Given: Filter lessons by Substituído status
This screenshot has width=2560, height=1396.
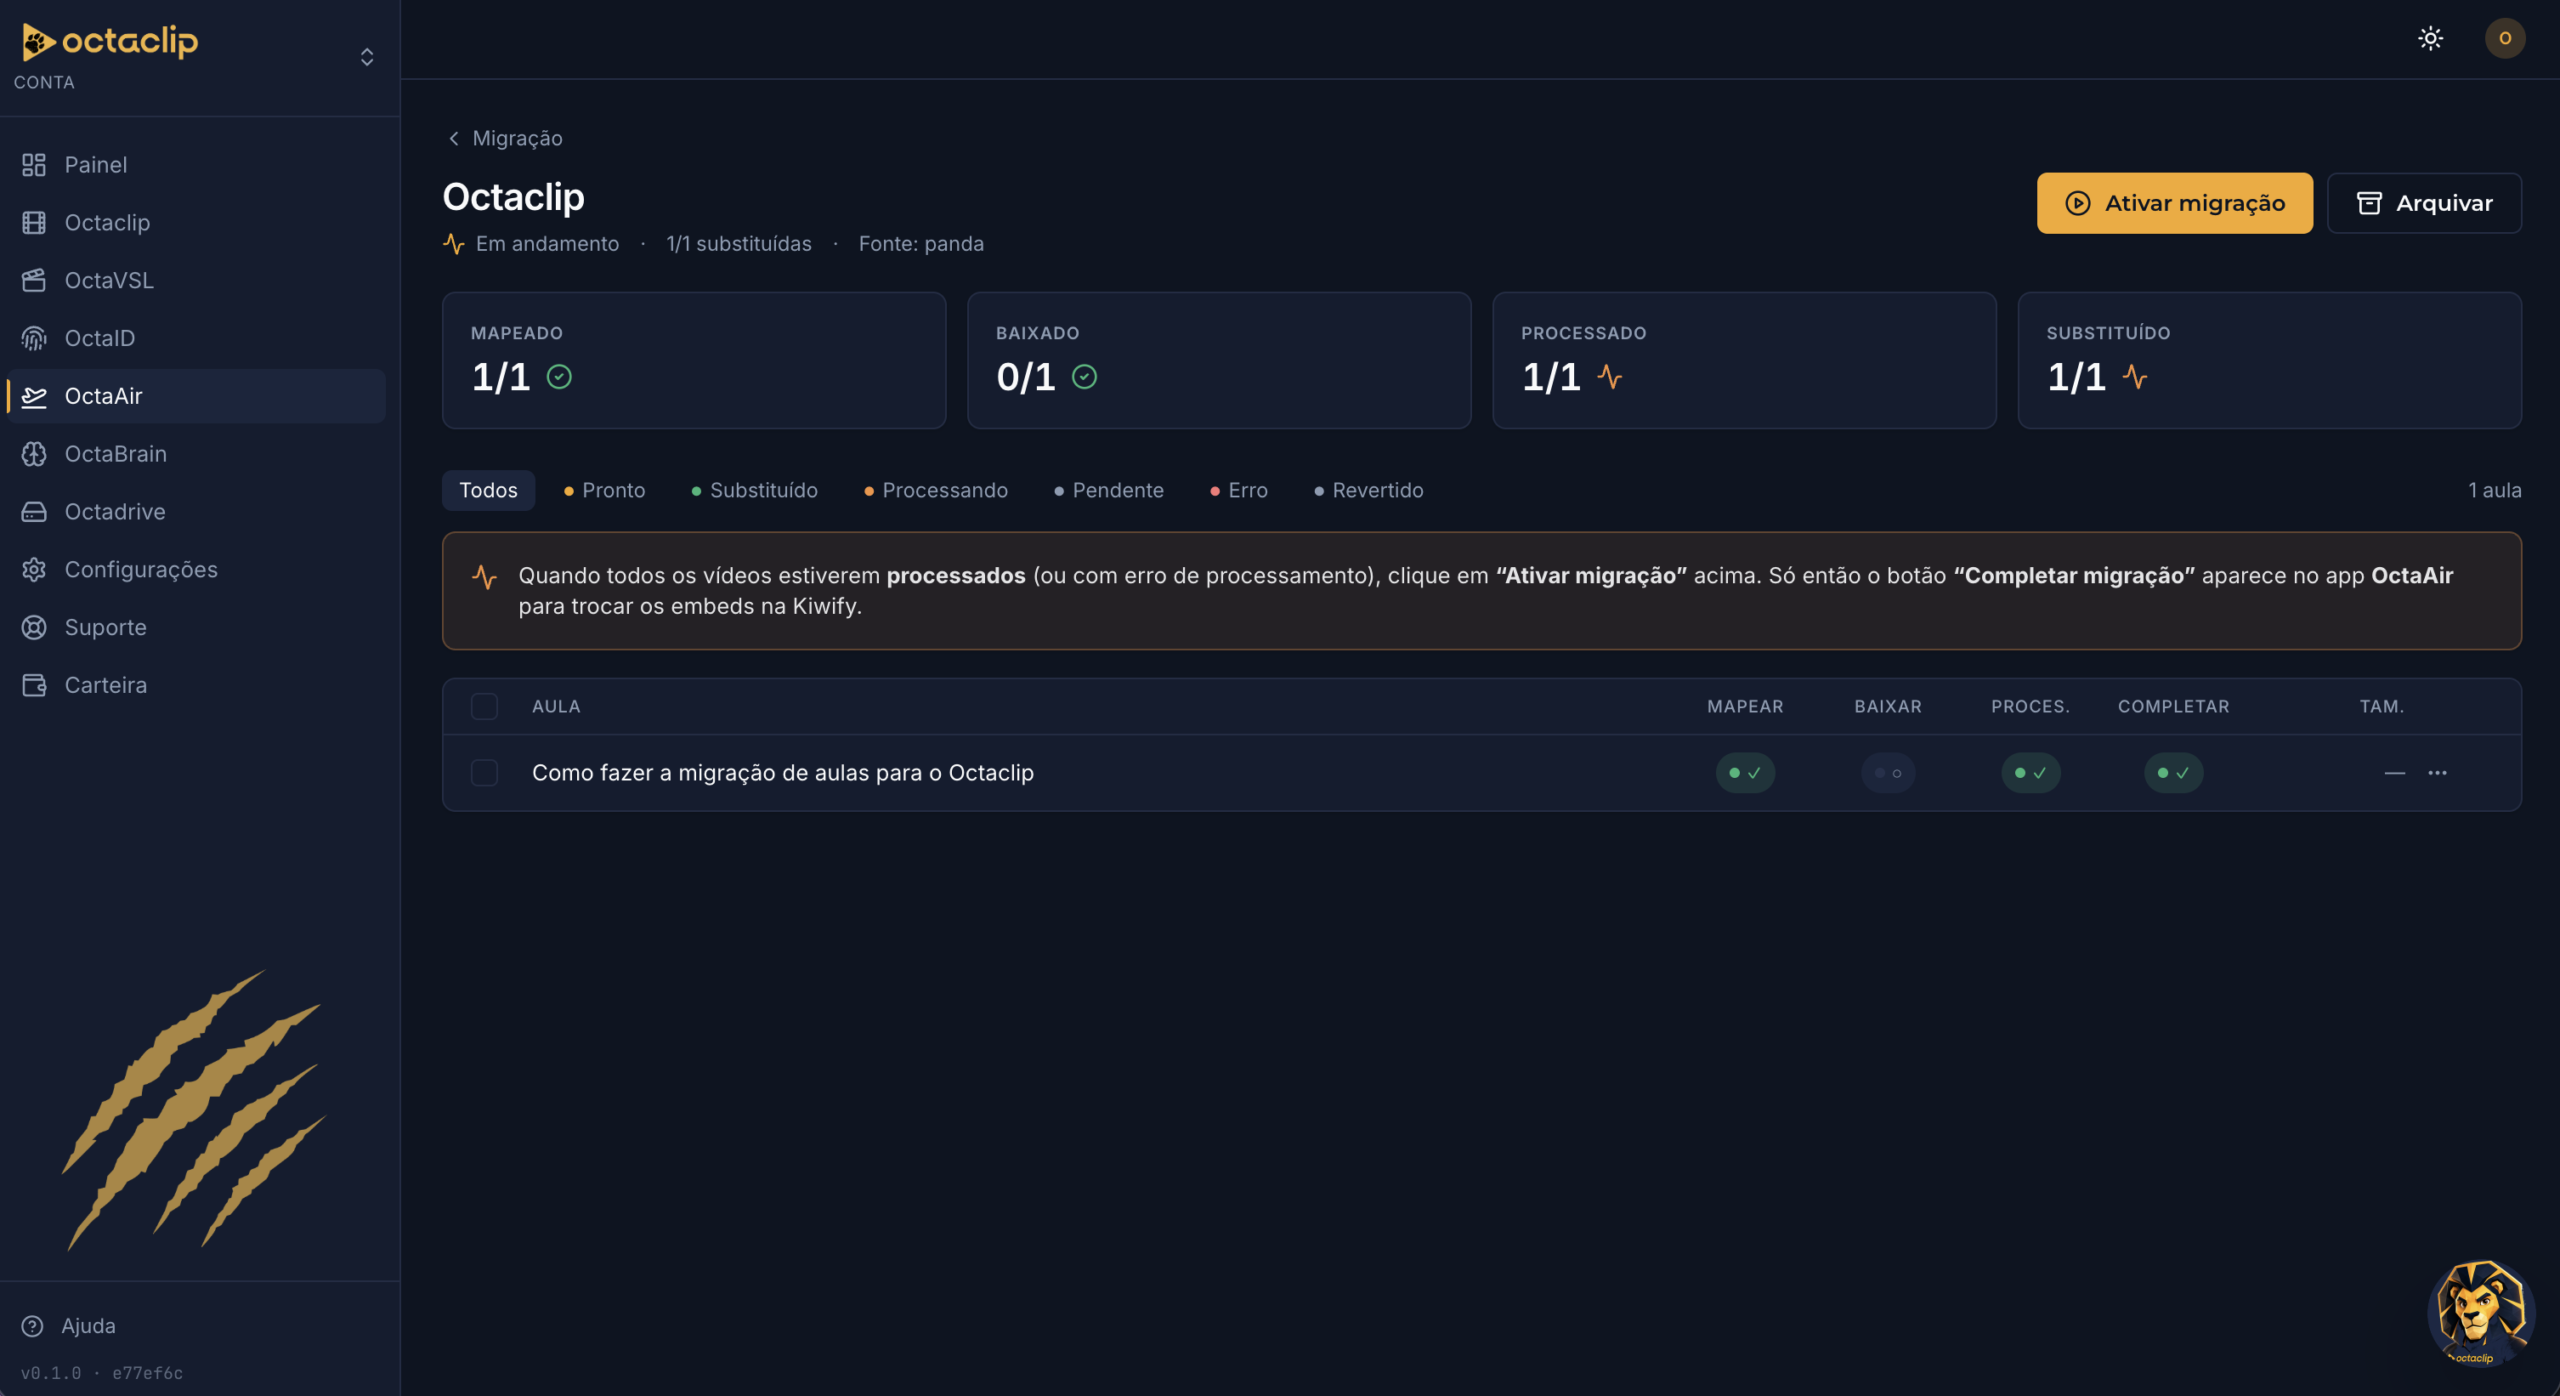Looking at the screenshot, I should pos(755,491).
